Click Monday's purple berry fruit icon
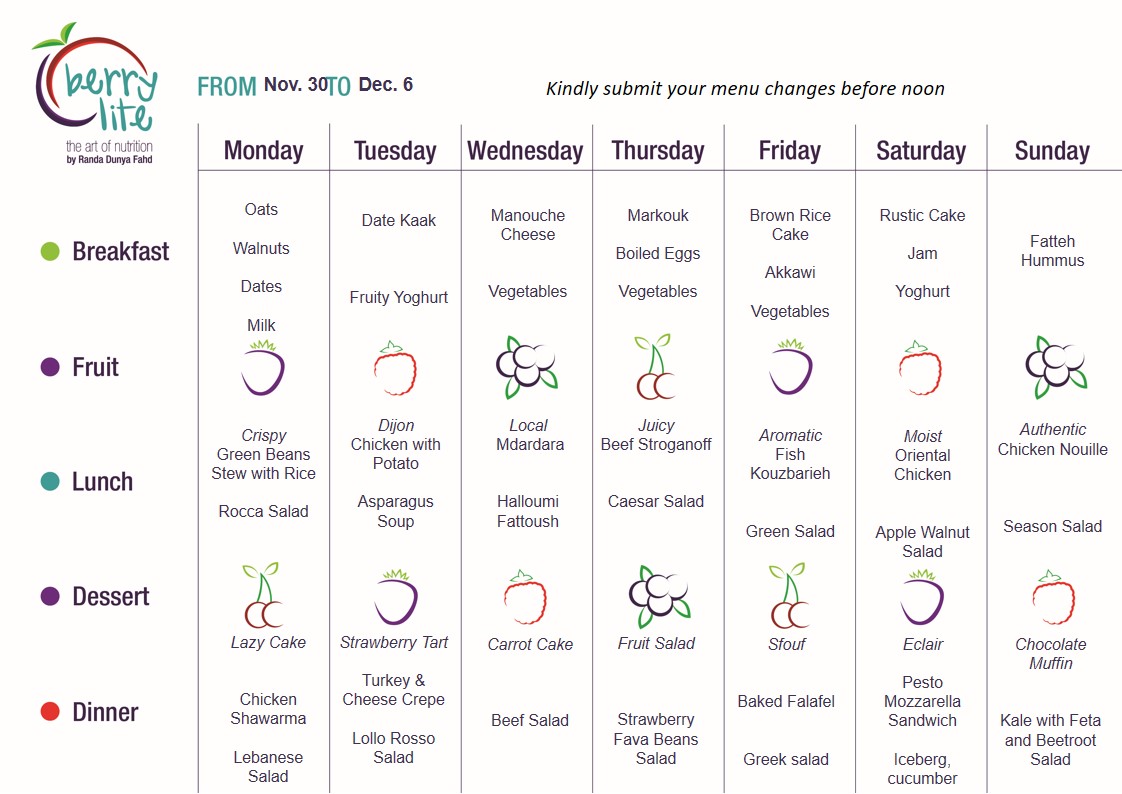 (x=263, y=368)
